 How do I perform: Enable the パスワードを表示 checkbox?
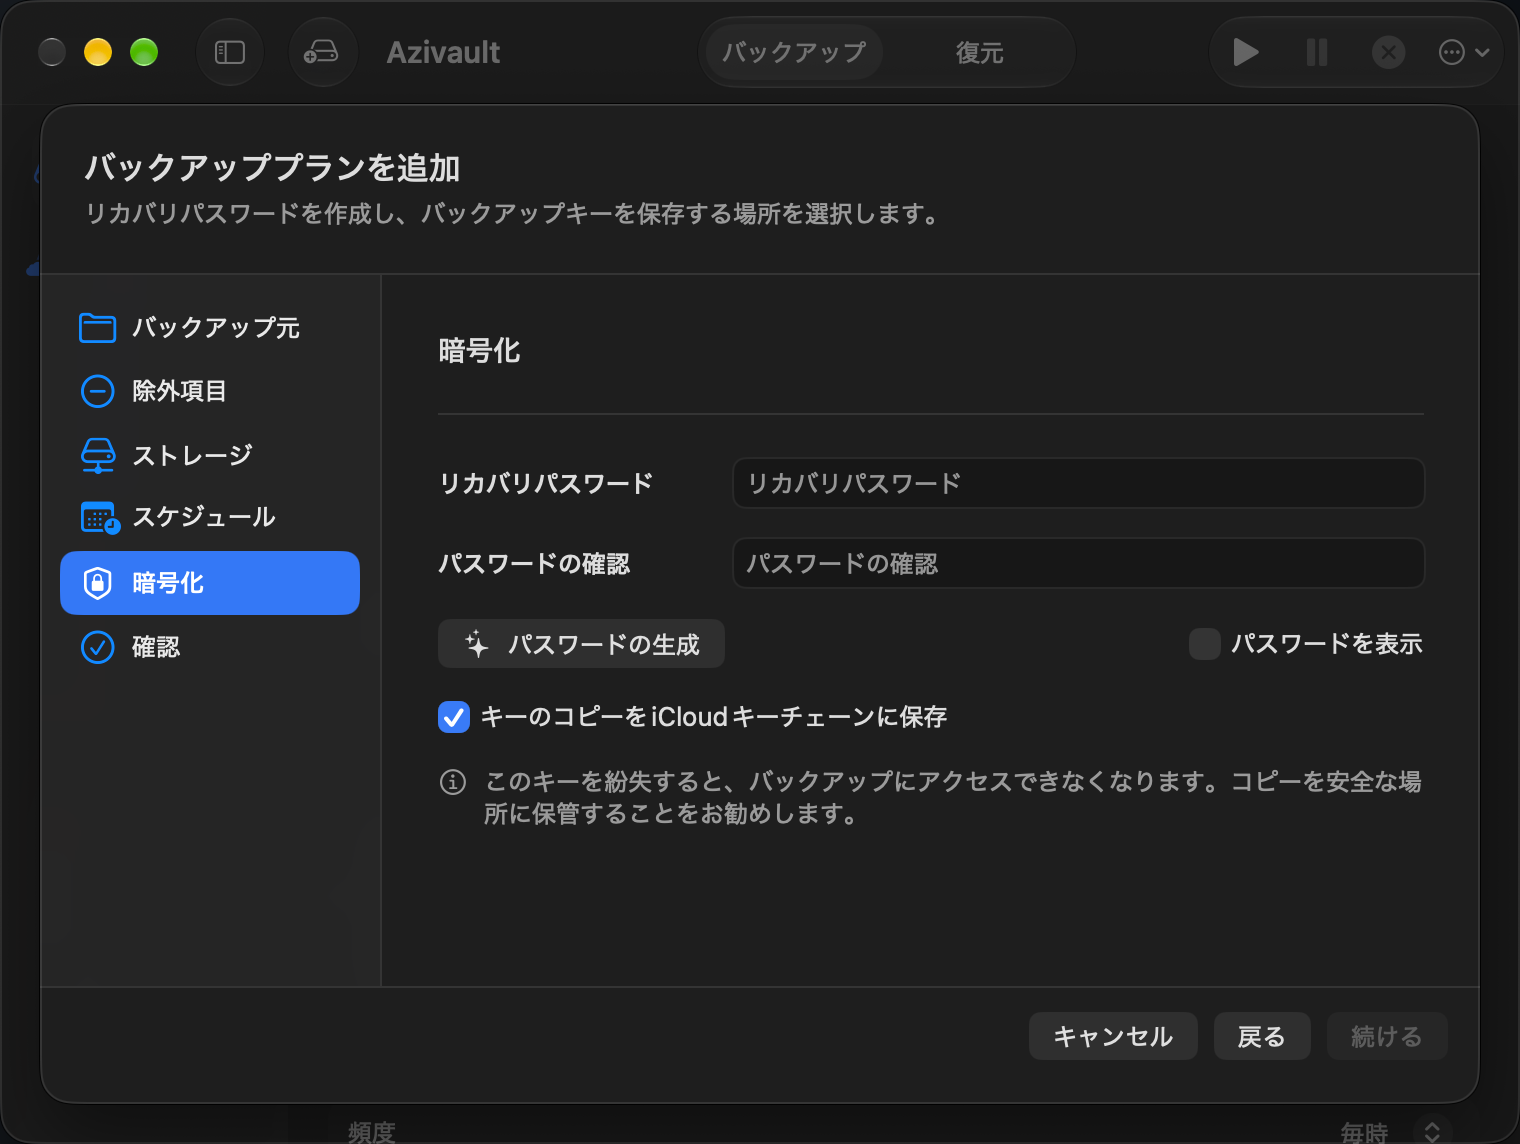[x=1204, y=644]
